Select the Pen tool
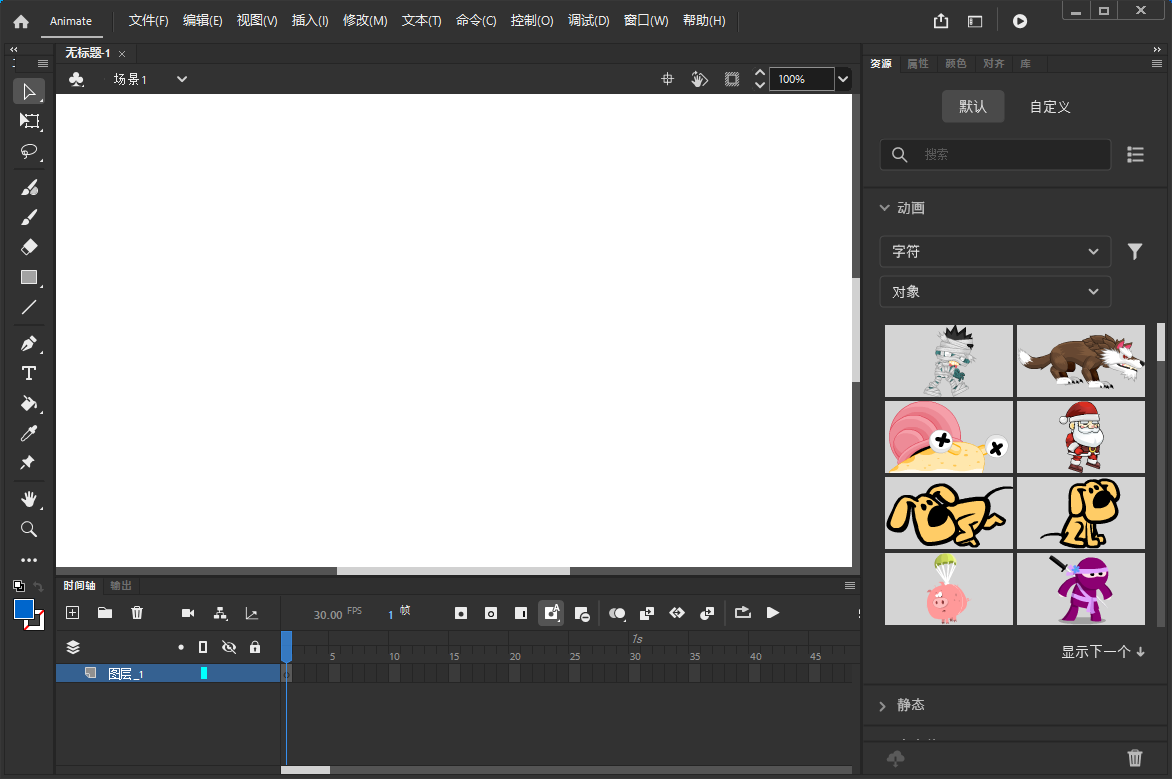The image size is (1172, 779). coord(28,344)
